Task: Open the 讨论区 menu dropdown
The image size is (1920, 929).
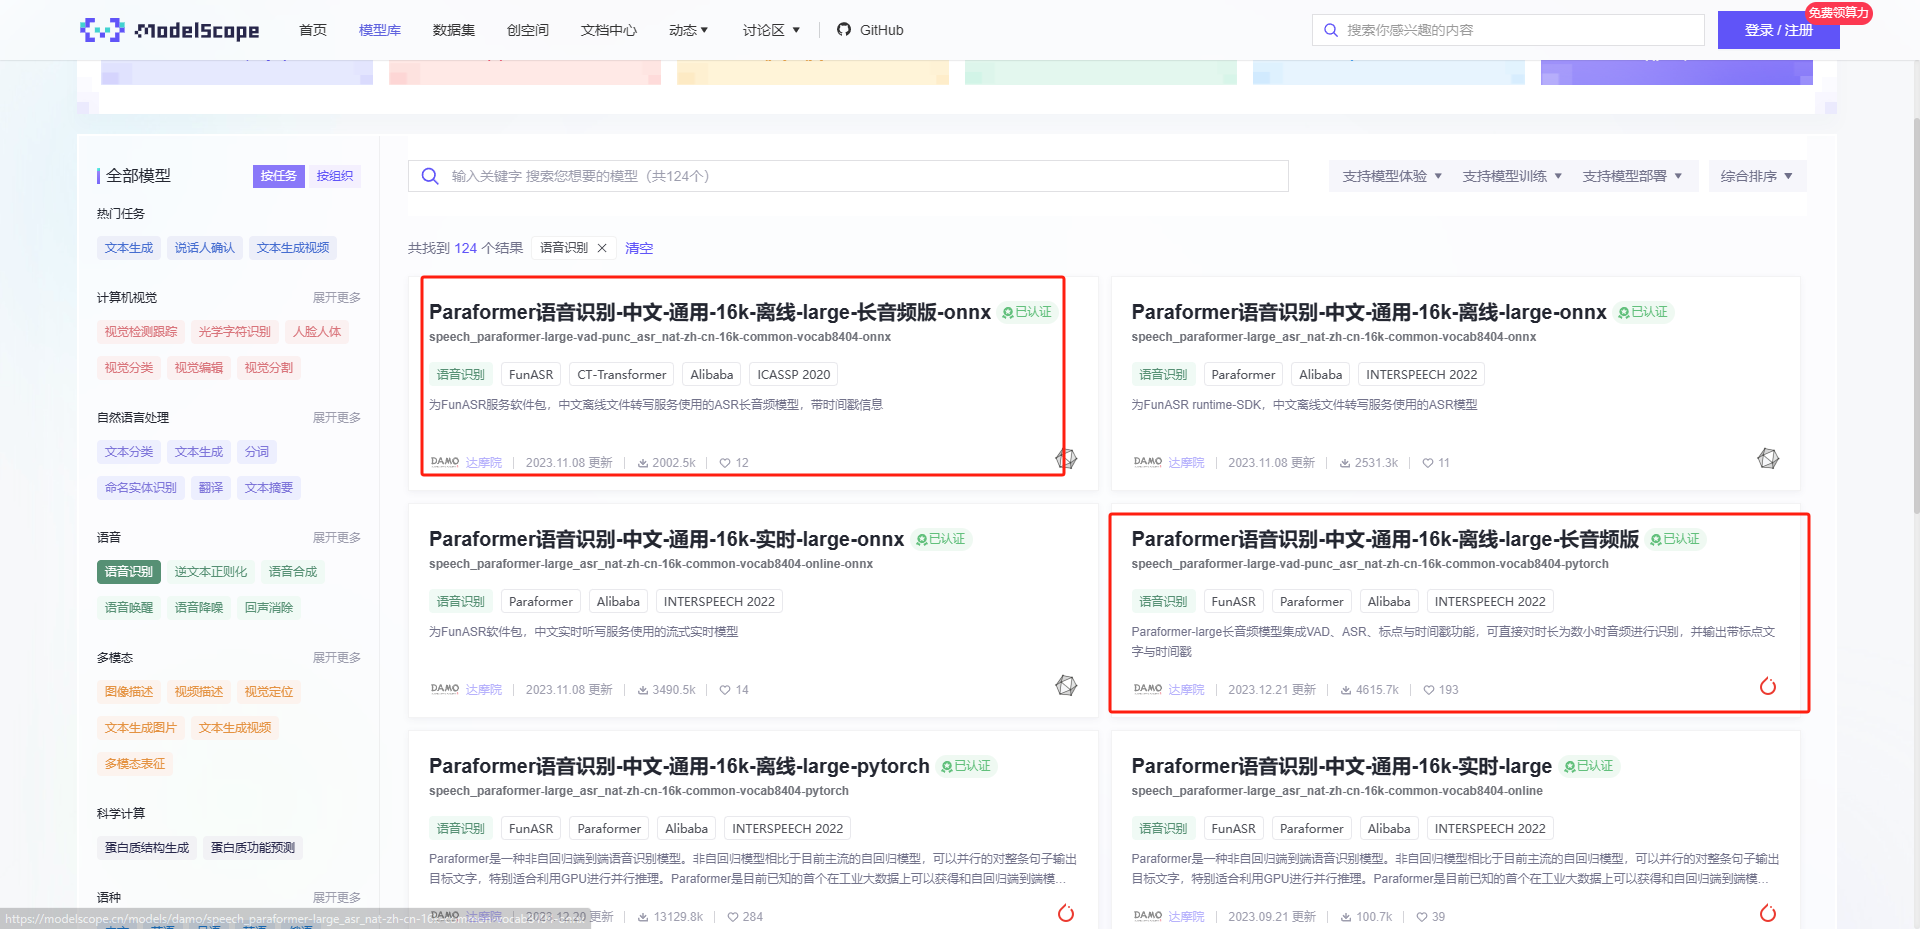Action: [771, 30]
